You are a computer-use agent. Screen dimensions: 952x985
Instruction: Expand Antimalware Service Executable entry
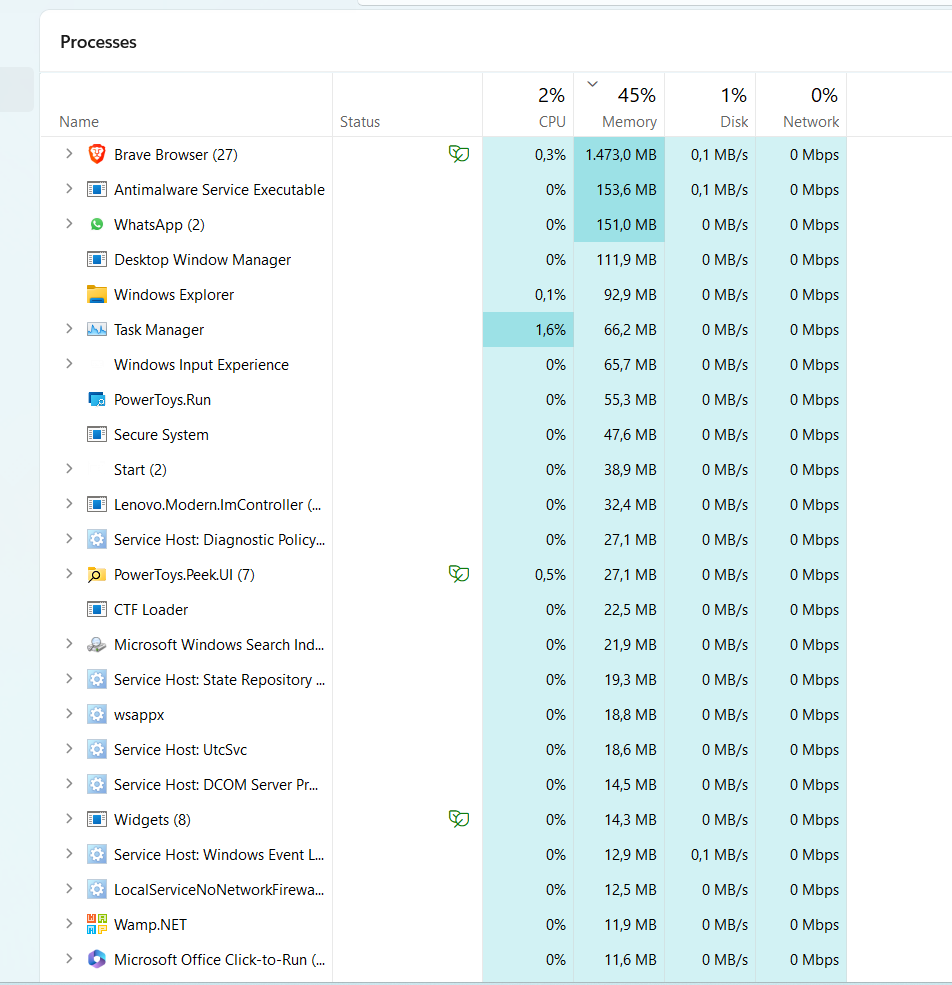pos(69,189)
